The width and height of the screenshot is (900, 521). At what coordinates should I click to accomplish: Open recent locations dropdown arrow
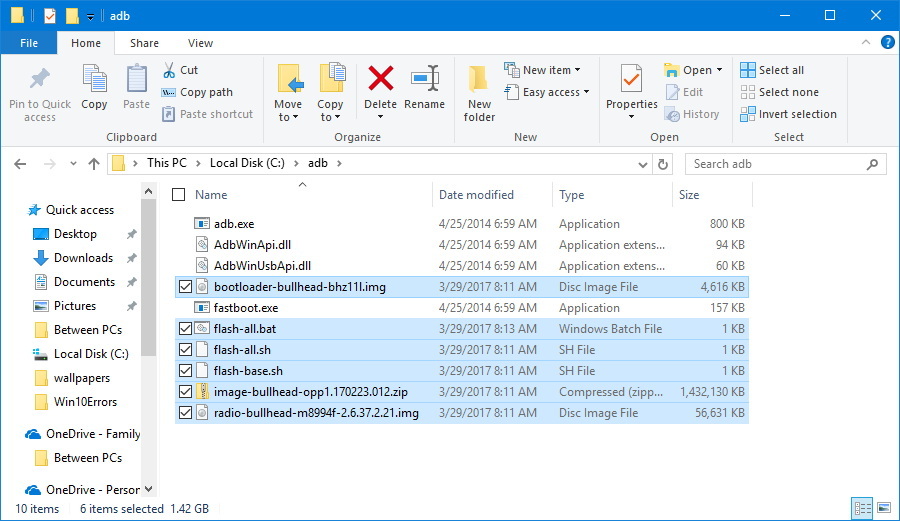point(73,164)
